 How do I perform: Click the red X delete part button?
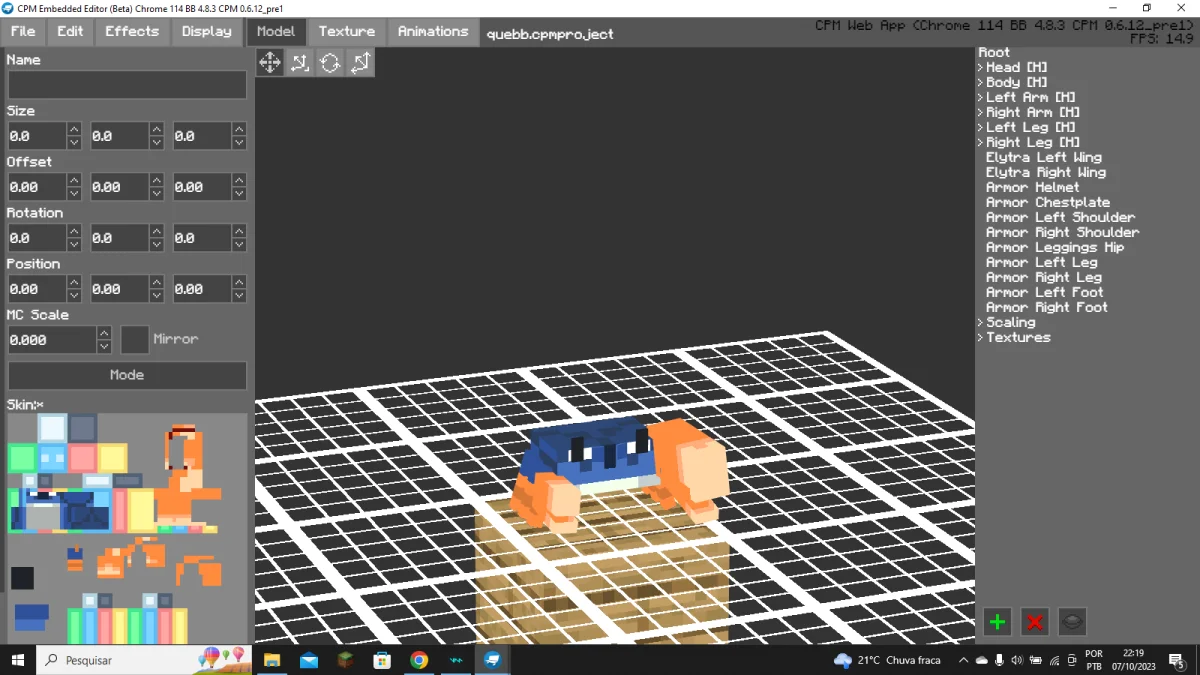[1035, 622]
